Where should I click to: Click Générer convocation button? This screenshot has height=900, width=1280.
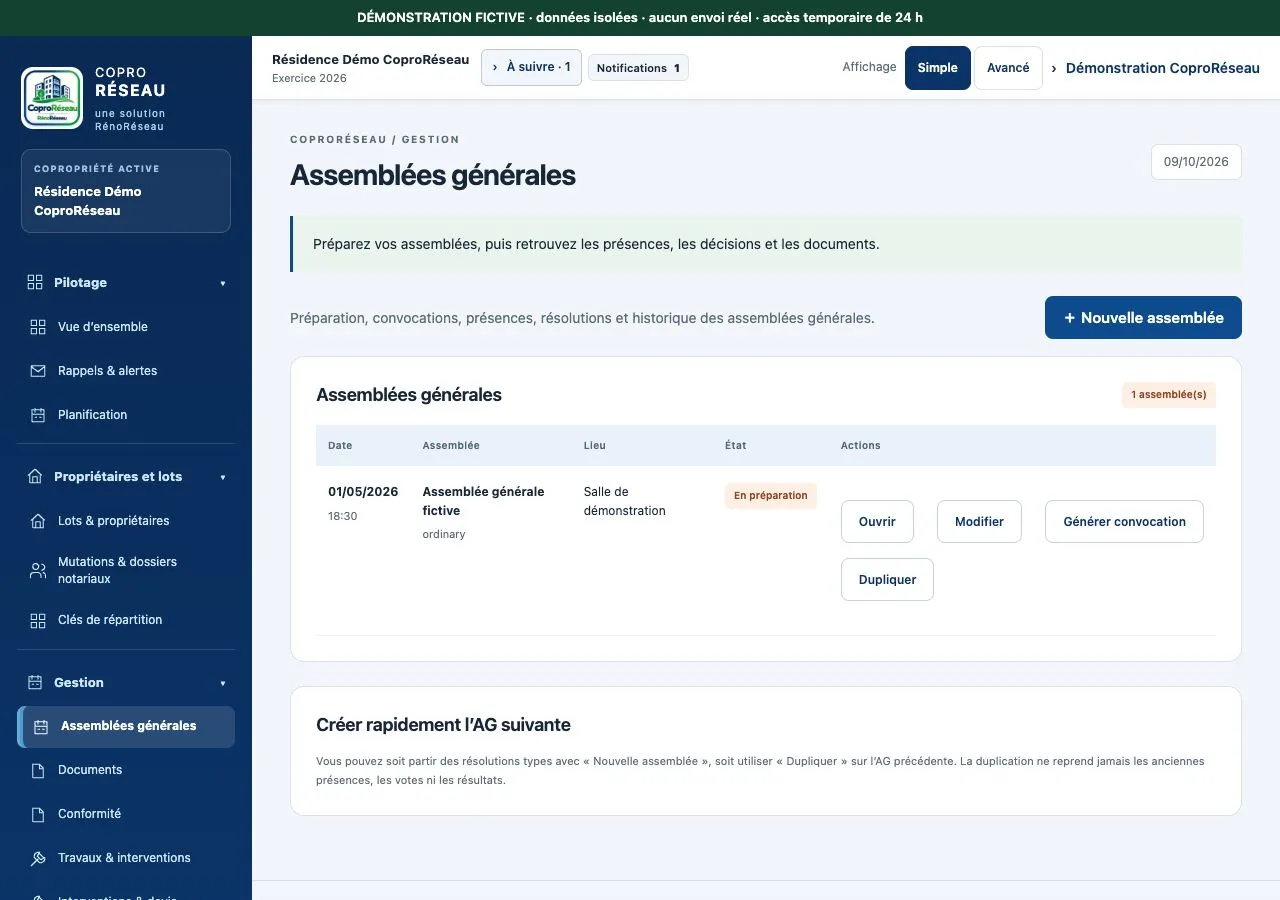(x=1124, y=522)
